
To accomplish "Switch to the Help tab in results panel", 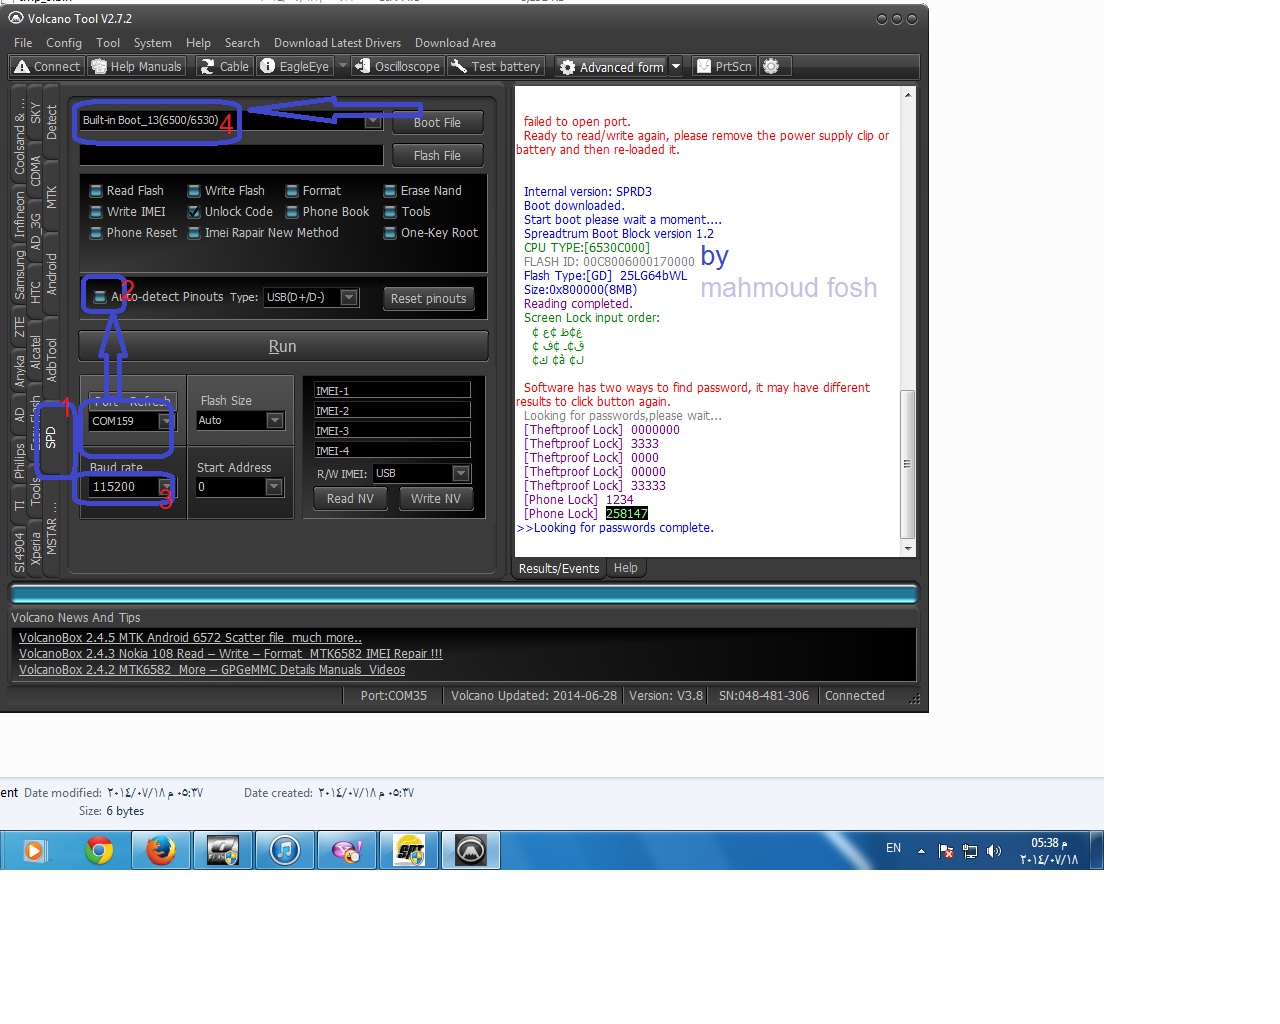I will [x=625, y=568].
